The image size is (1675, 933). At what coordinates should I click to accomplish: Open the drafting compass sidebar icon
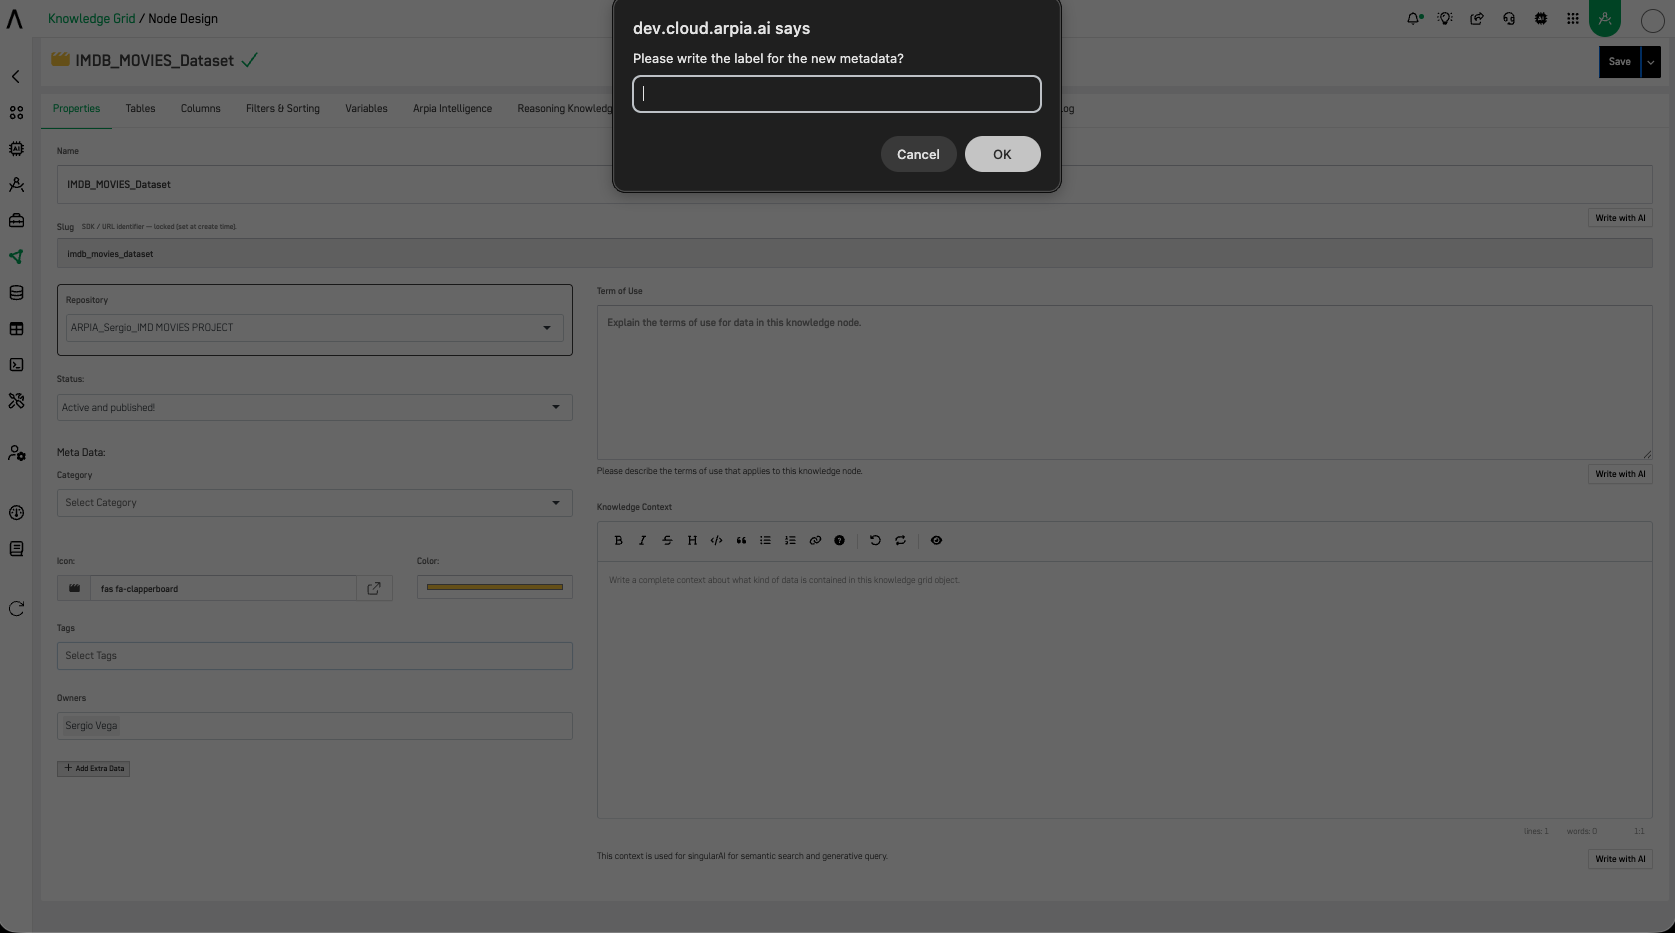[x=16, y=185]
